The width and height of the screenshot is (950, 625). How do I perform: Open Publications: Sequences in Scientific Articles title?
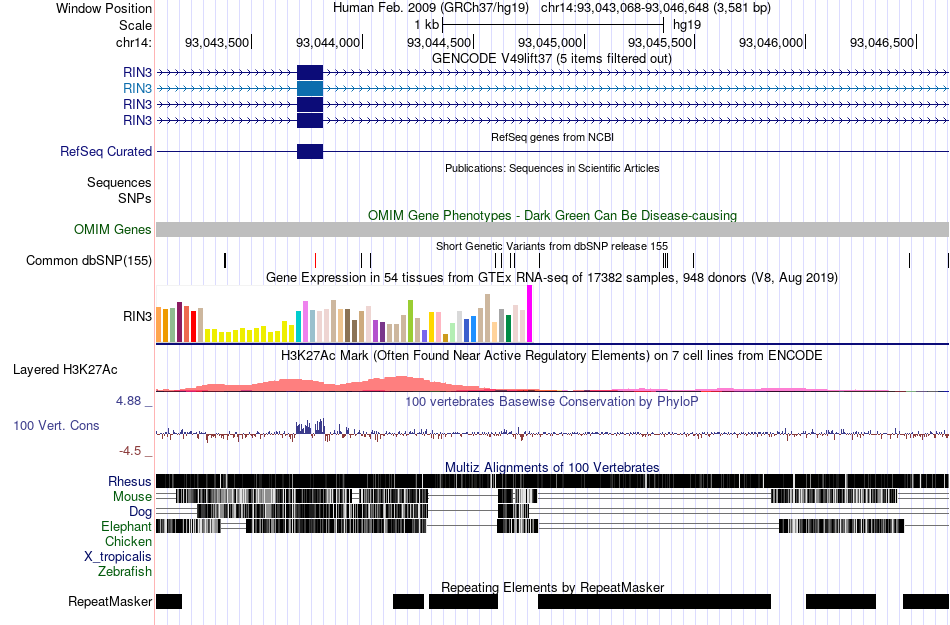click(x=552, y=168)
